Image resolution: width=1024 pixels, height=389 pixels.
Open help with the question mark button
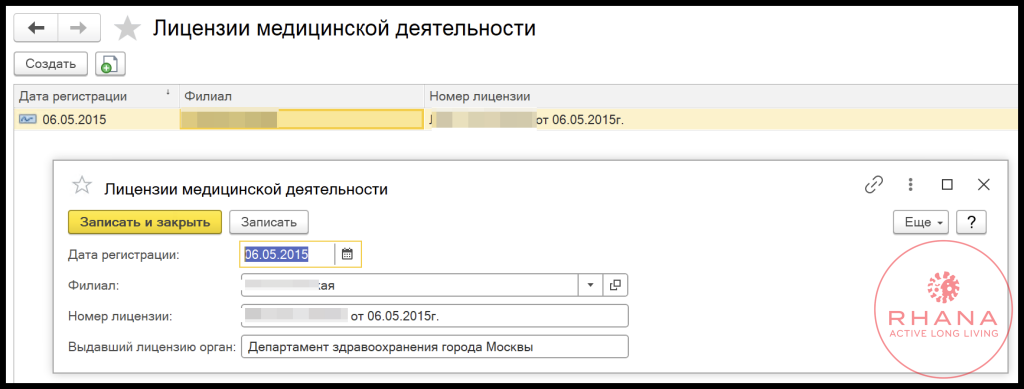point(971,222)
